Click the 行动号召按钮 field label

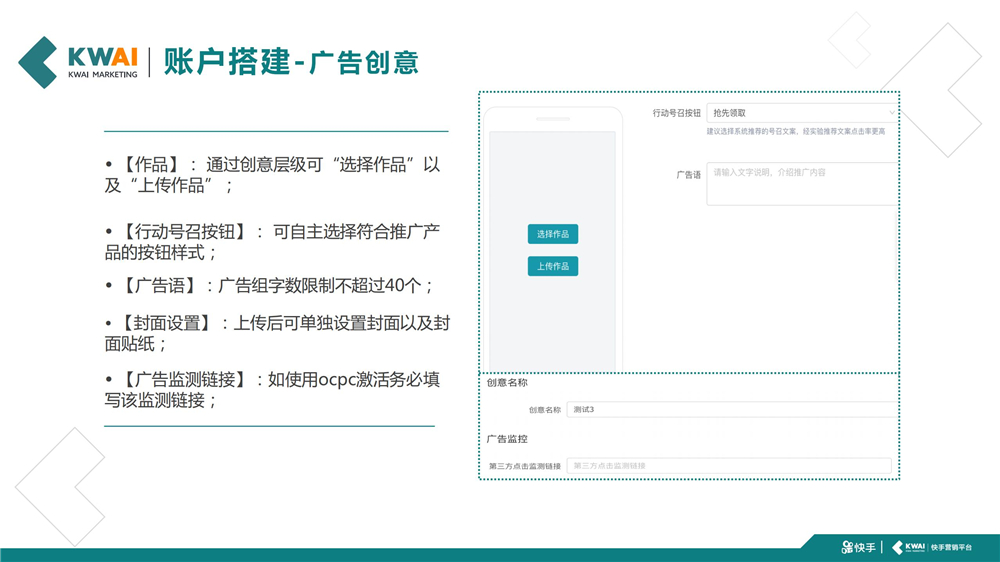point(676,113)
